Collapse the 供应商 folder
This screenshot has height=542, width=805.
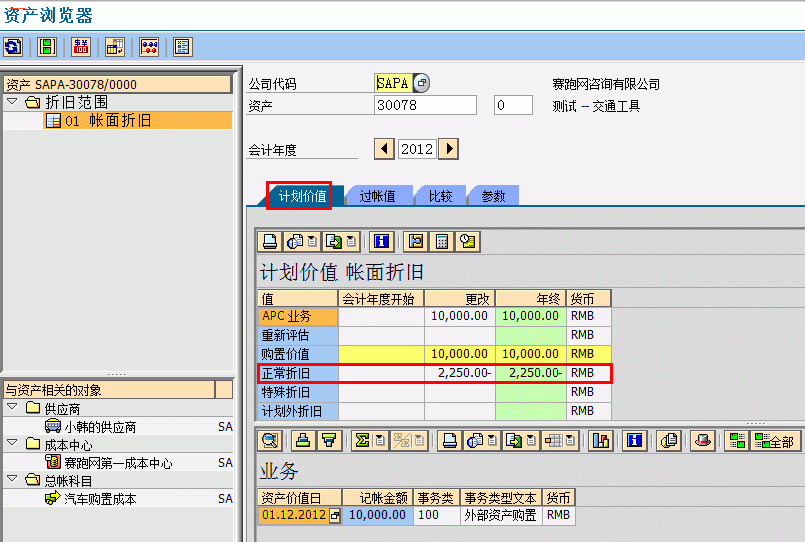point(12,408)
